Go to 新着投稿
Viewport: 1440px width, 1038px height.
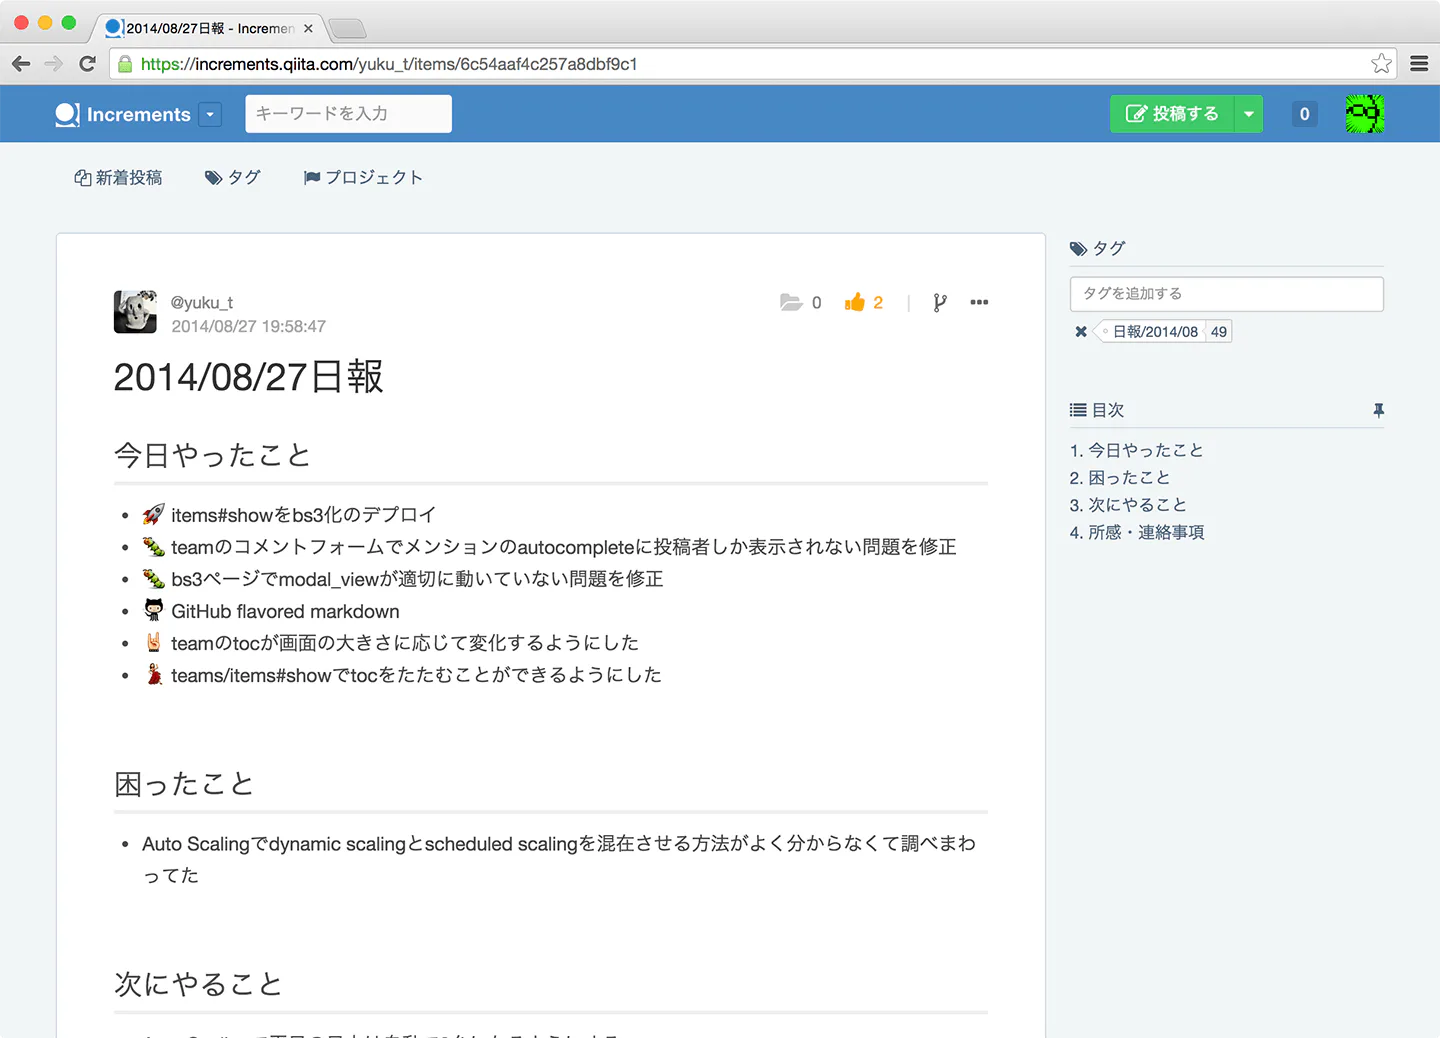(x=118, y=178)
